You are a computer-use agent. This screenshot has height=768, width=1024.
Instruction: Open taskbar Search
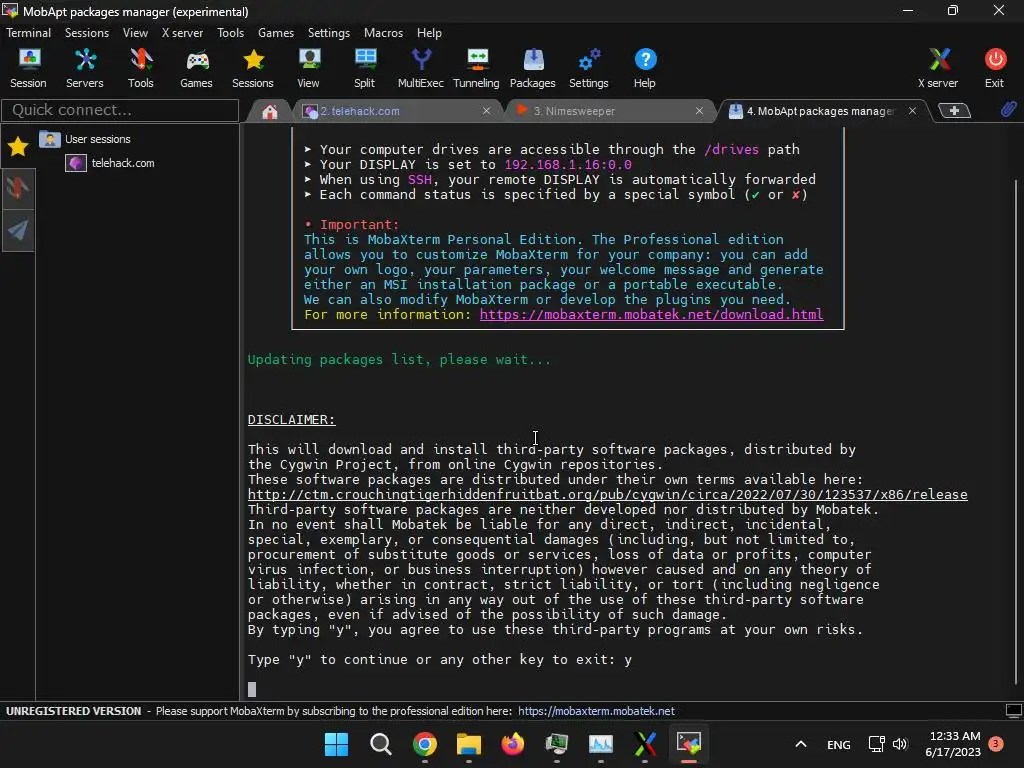point(381,744)
